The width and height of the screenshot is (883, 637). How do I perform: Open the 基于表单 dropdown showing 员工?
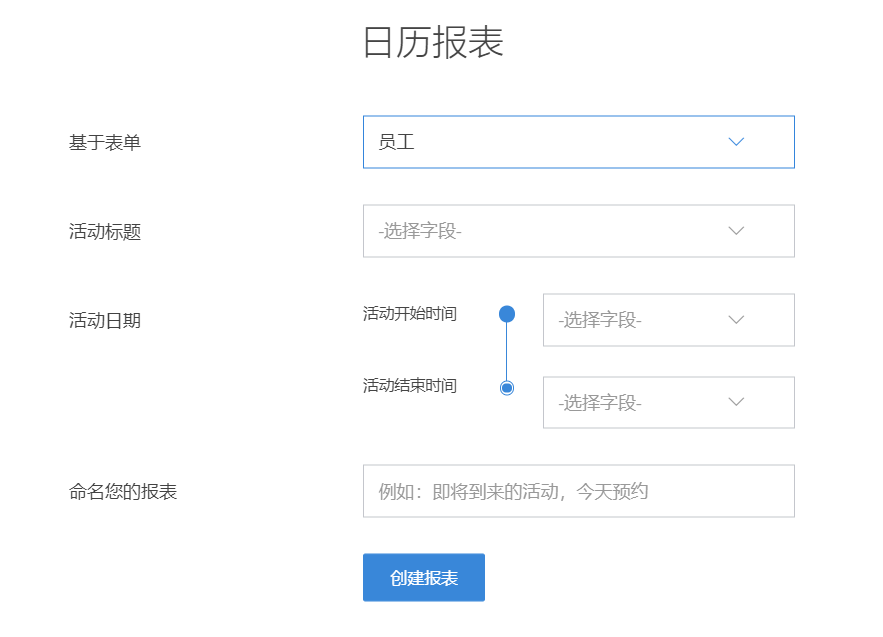tap(578, 142)
